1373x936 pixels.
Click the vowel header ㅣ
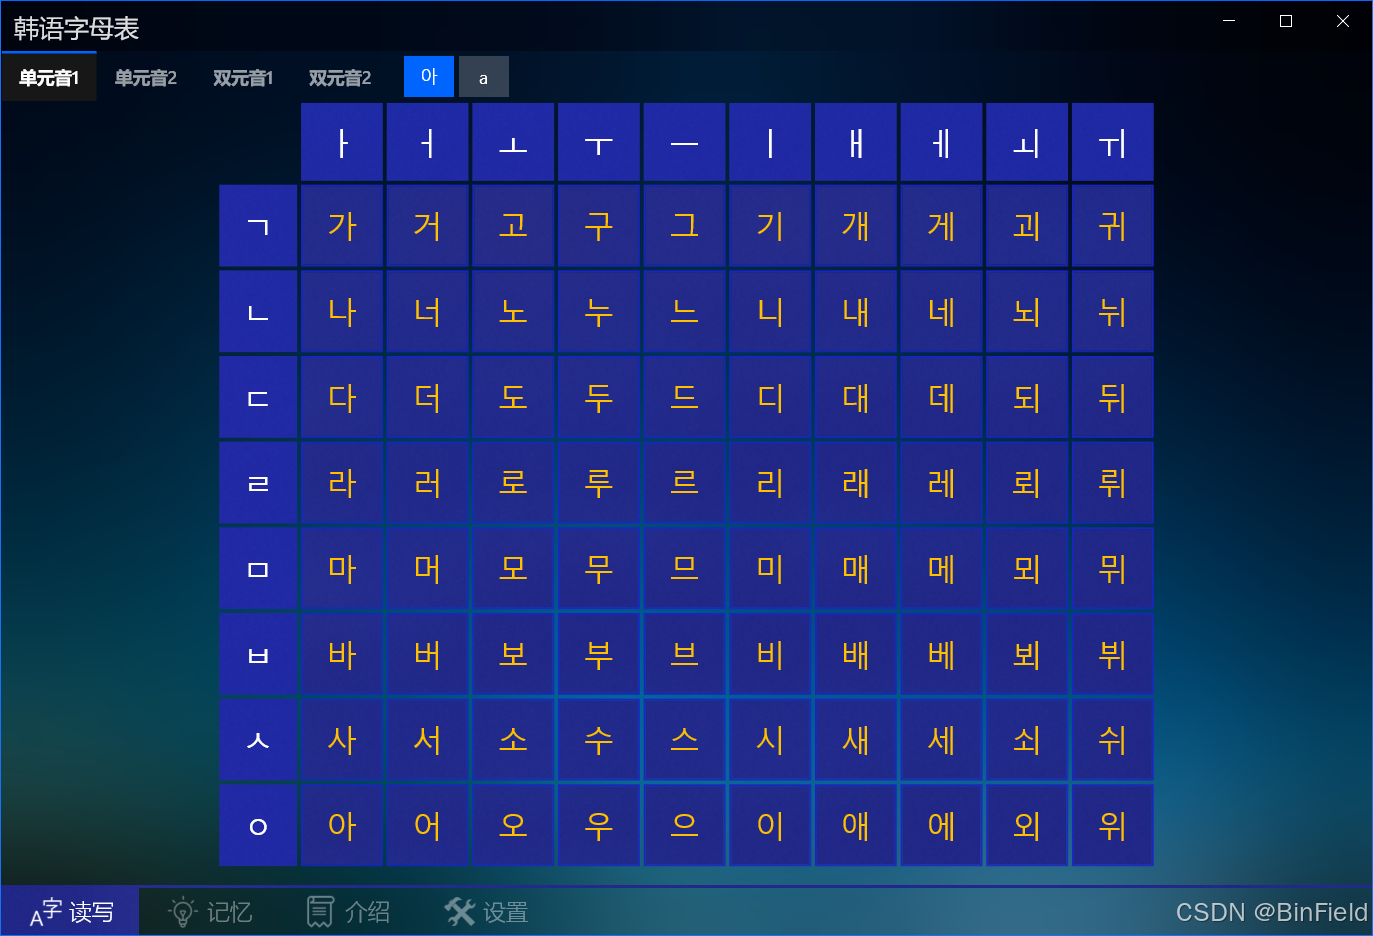[770, 142]
